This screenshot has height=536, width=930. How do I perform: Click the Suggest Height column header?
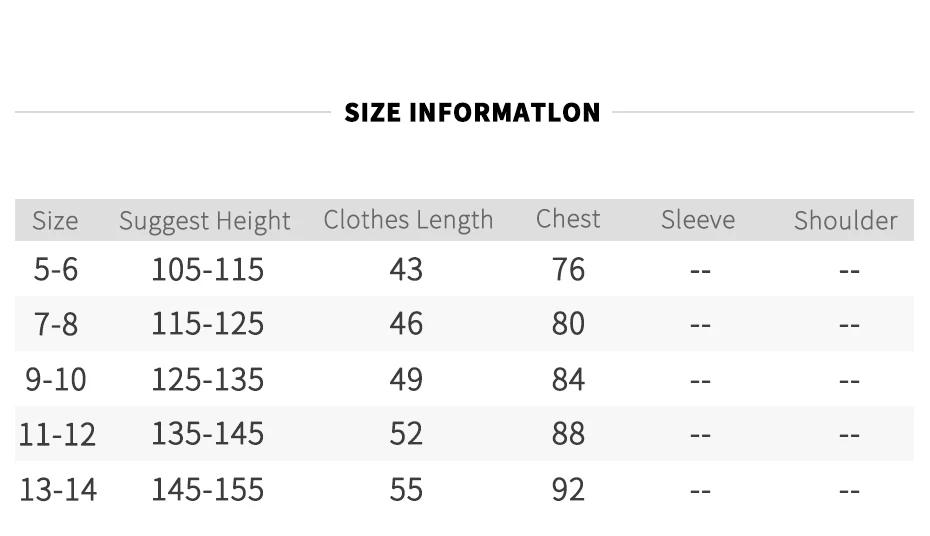tap(205, 221)
